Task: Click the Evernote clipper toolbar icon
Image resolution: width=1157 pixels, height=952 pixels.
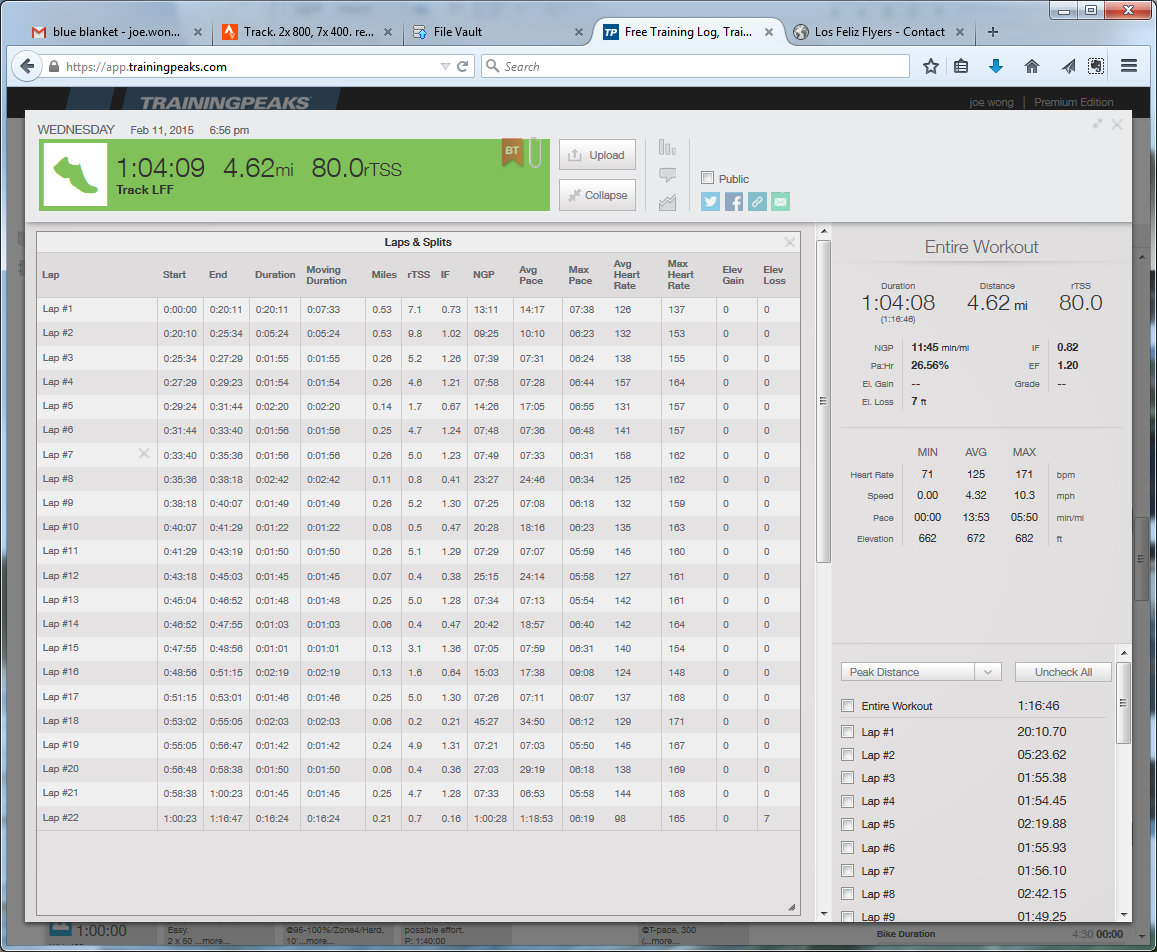Action: tap(1096, 66)
